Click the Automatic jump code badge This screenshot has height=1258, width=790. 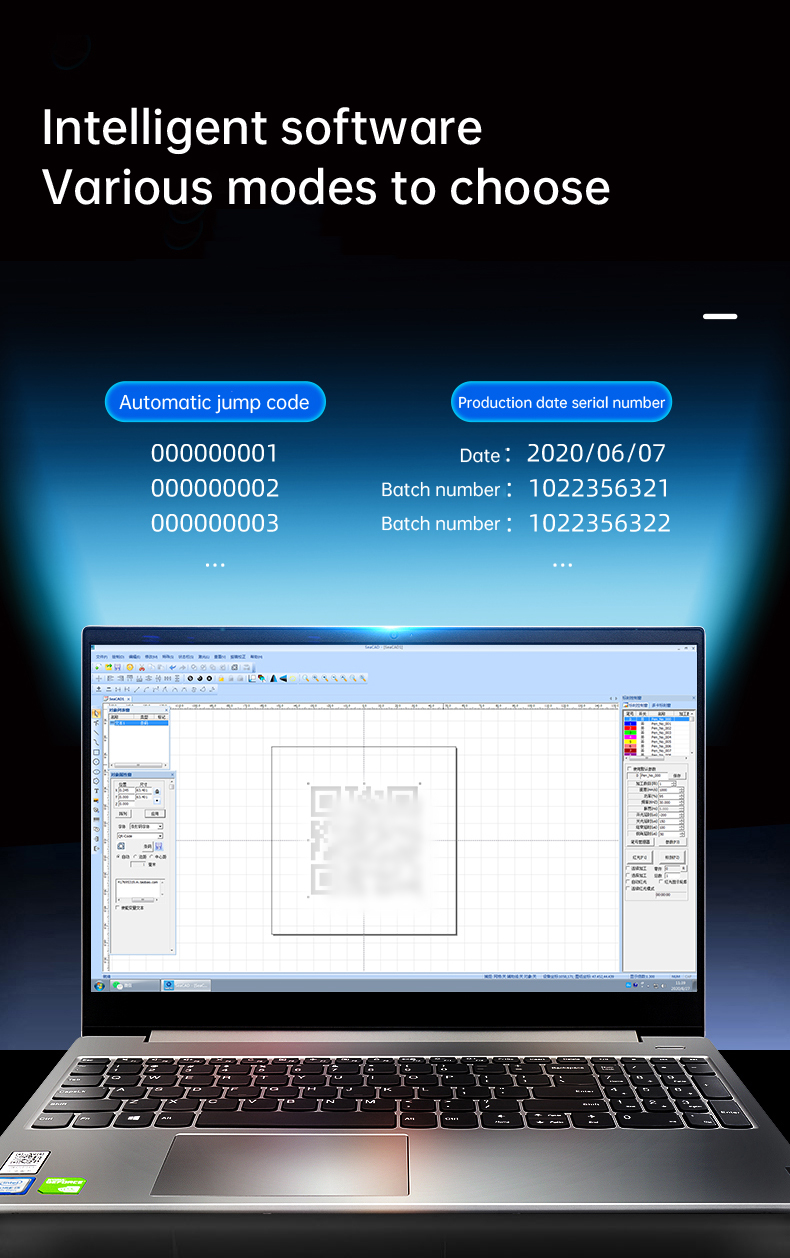[215, 402]
